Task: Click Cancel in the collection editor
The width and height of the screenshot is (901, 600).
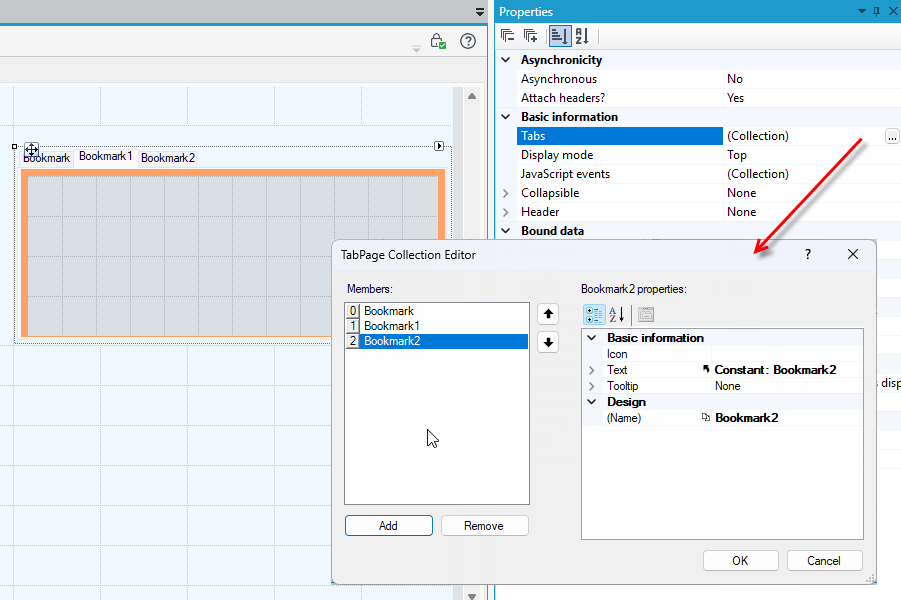Action: 824,561
